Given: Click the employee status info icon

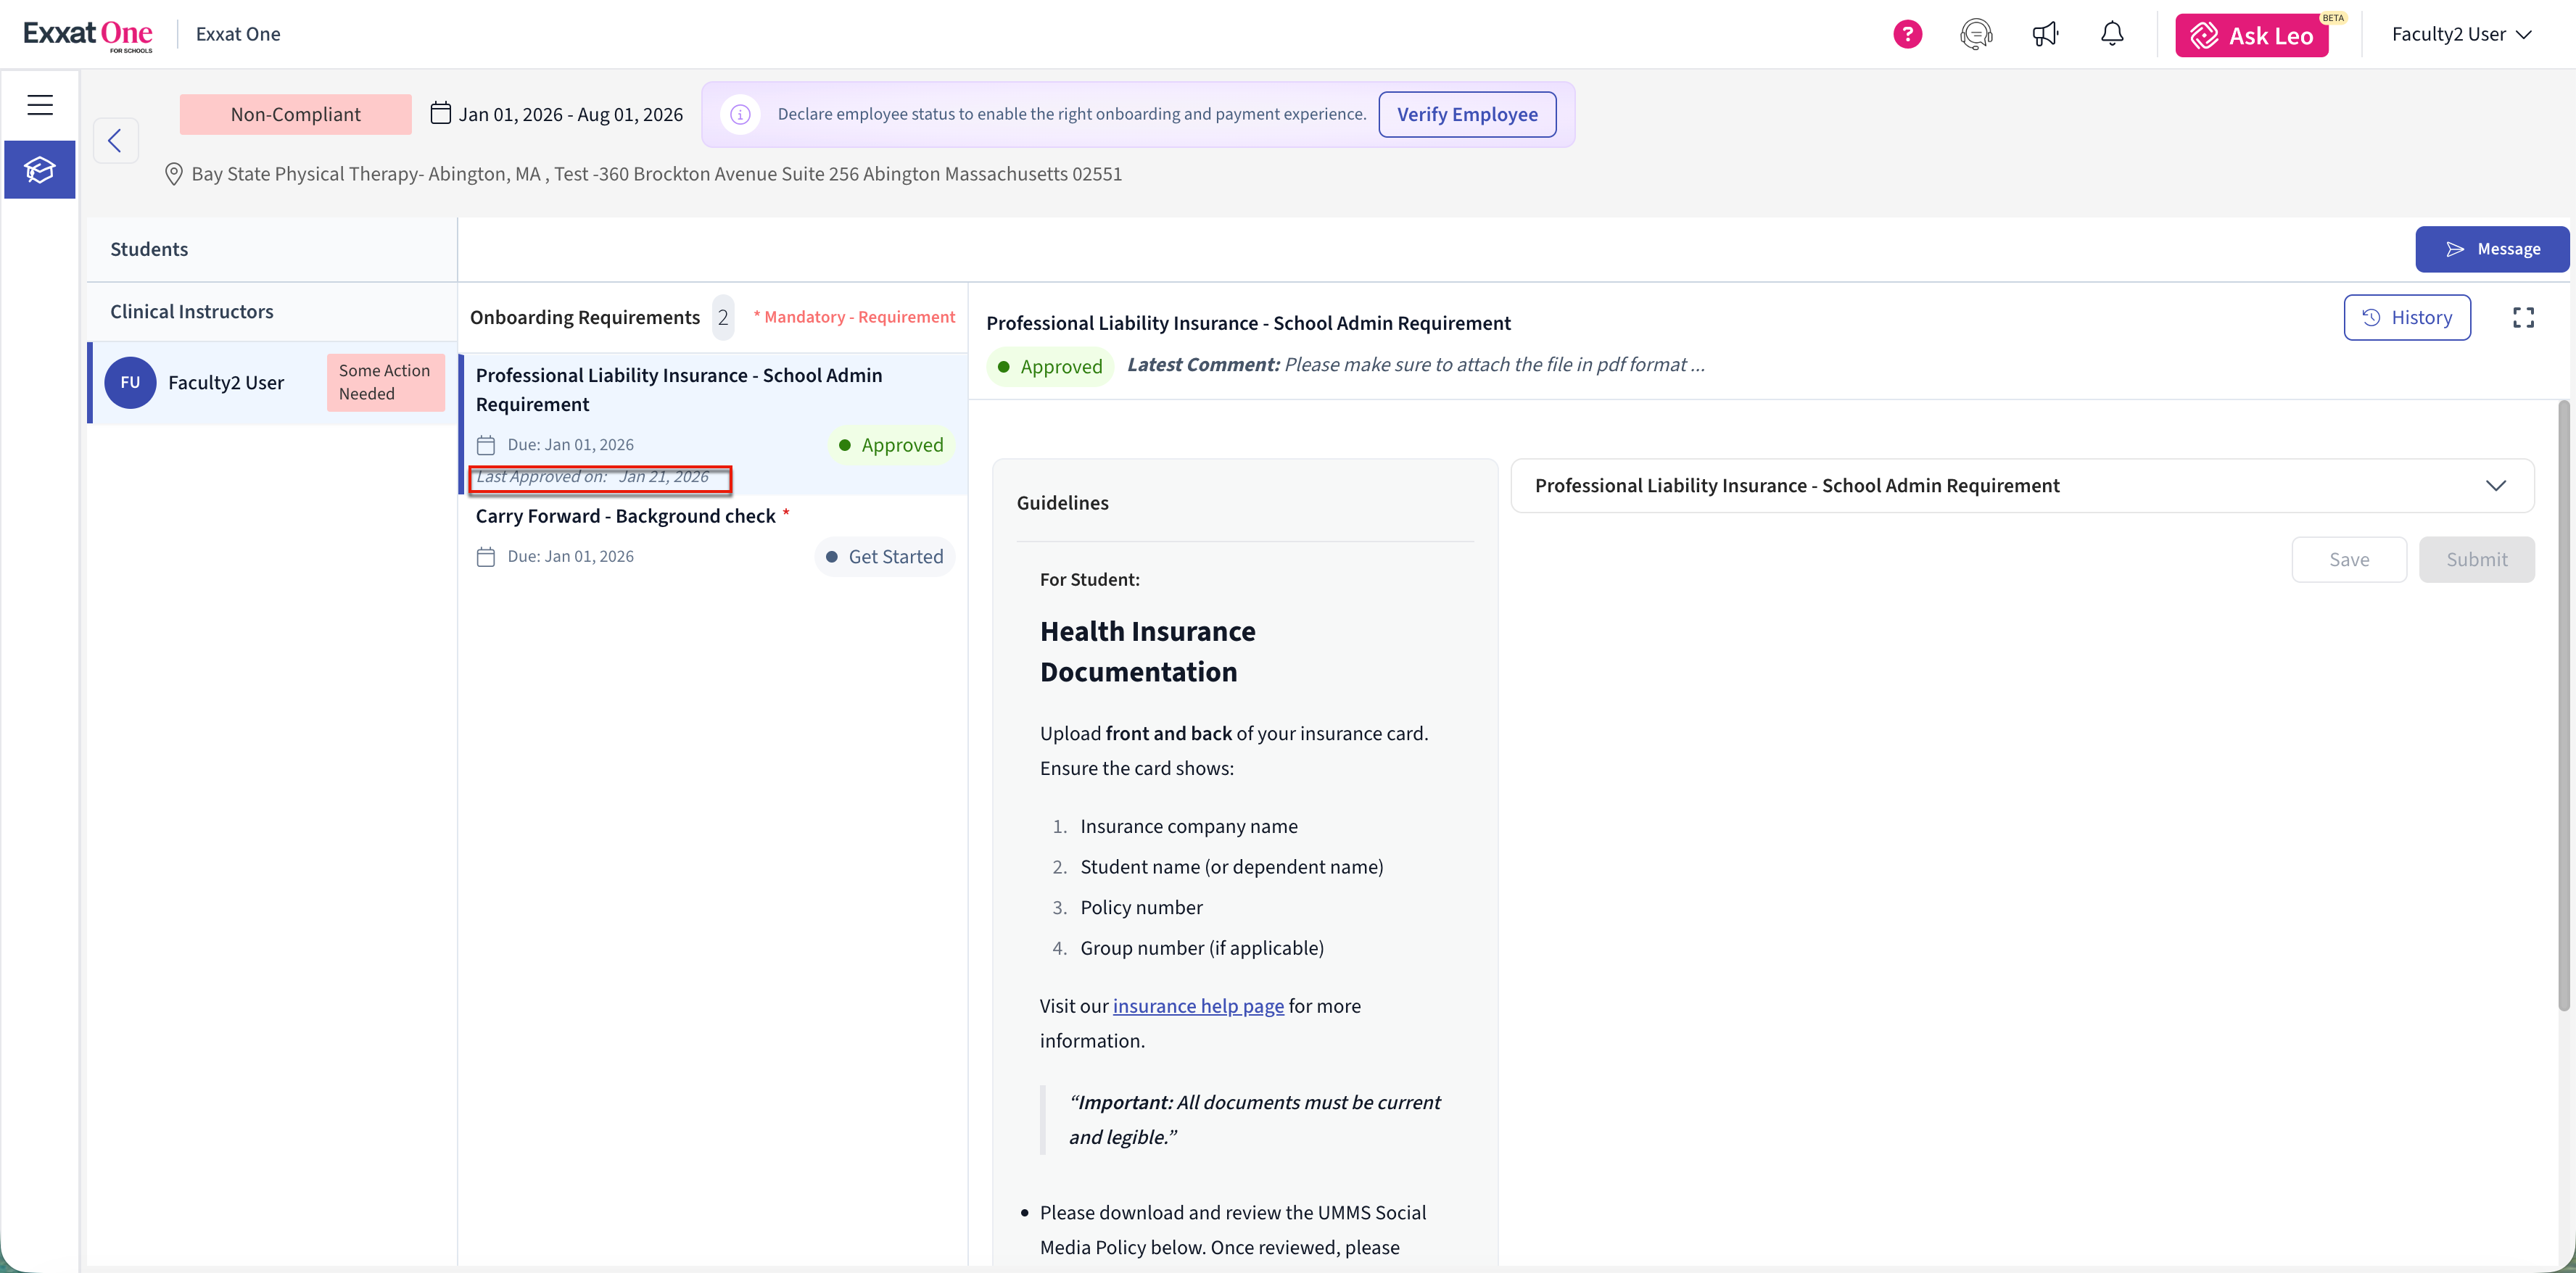Looking at the screenshot, I should point(740,114).
